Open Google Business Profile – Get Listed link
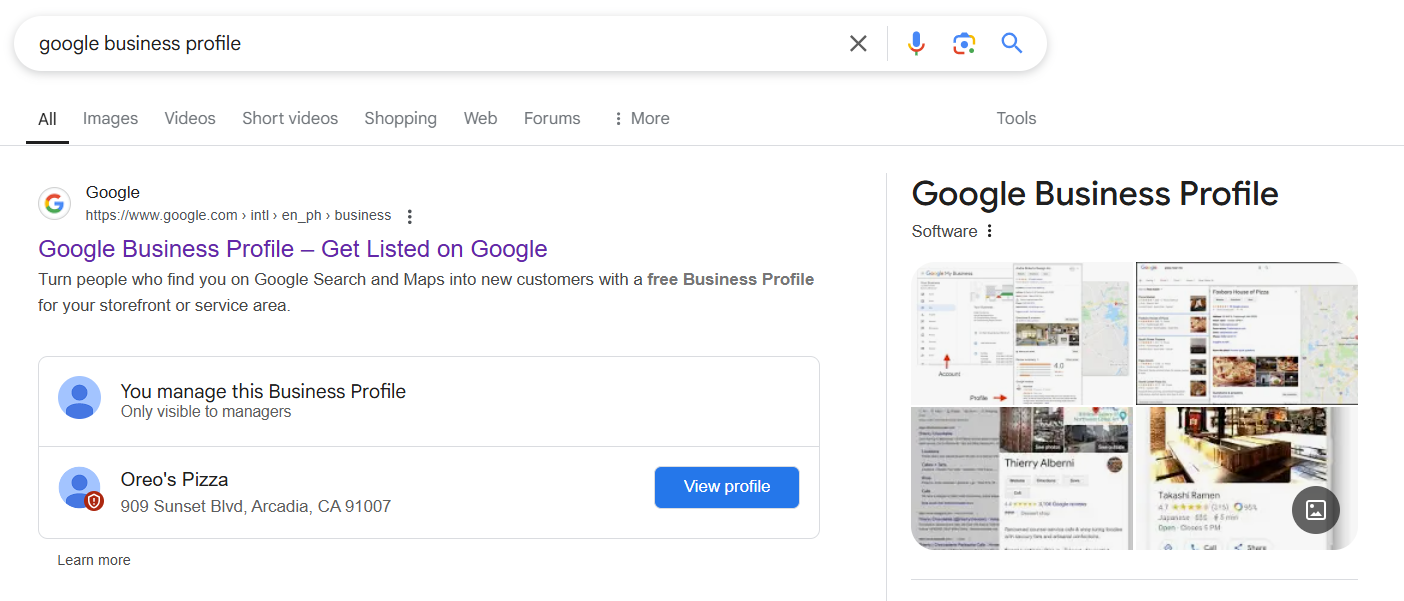The height and width of the screenshot is (601, 1404). [293, 249]
